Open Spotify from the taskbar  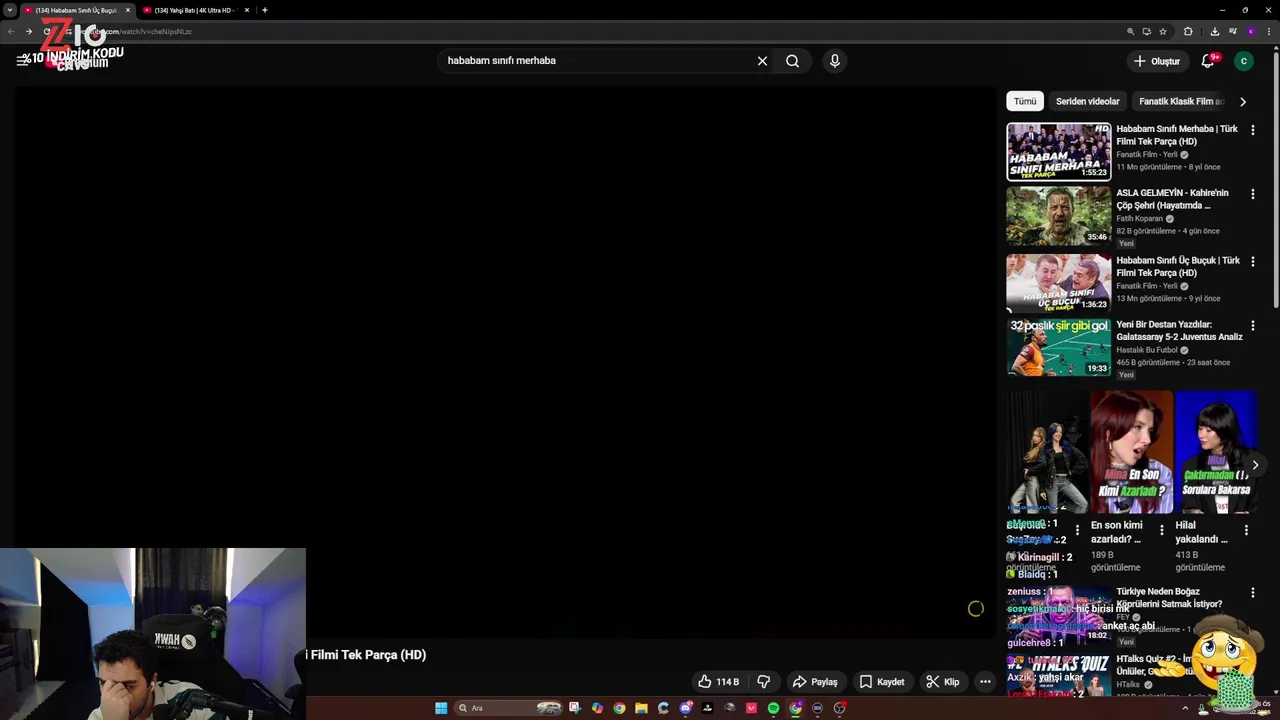pyautogui.click(x=773, y=708)
